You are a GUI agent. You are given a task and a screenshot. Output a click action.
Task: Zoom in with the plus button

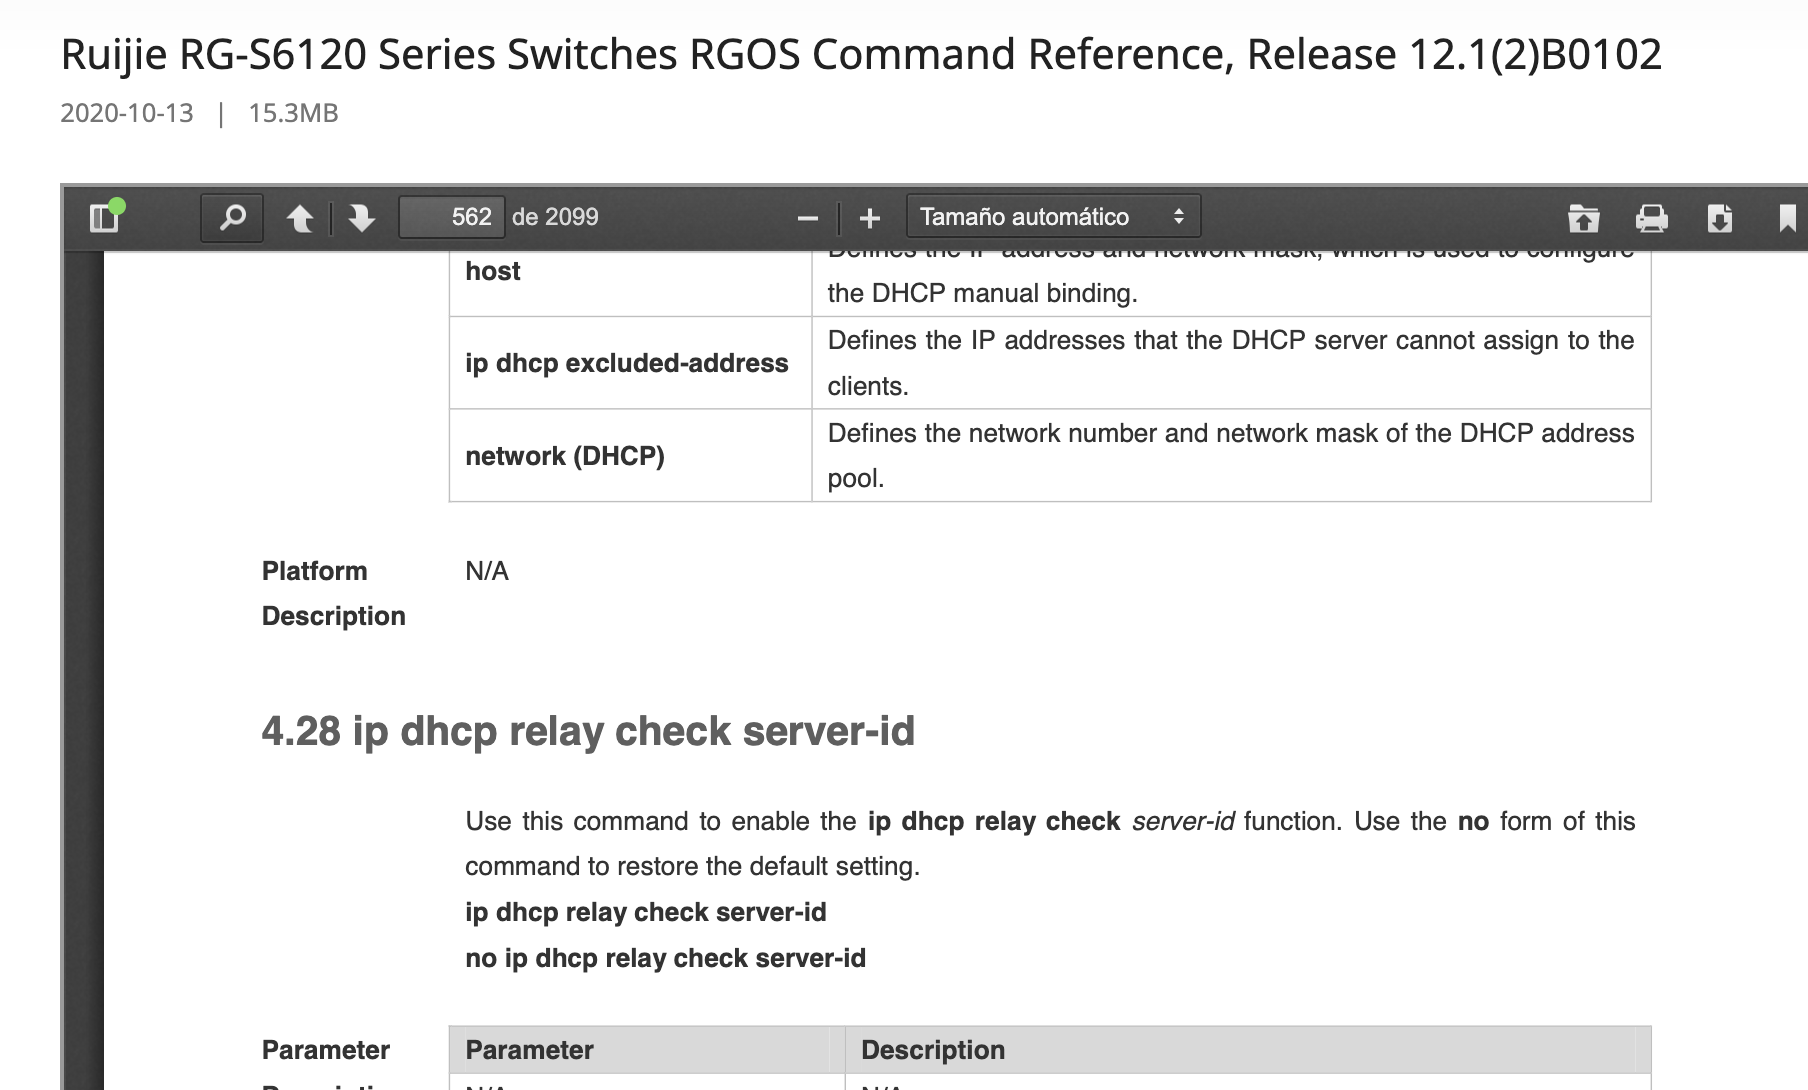coord(870,218)
